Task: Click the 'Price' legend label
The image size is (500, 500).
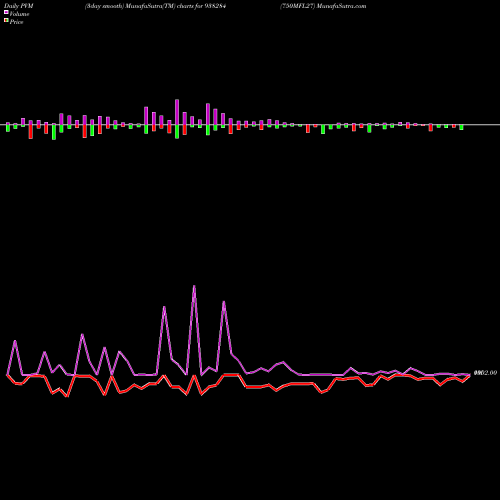Action: click(16, 22)
